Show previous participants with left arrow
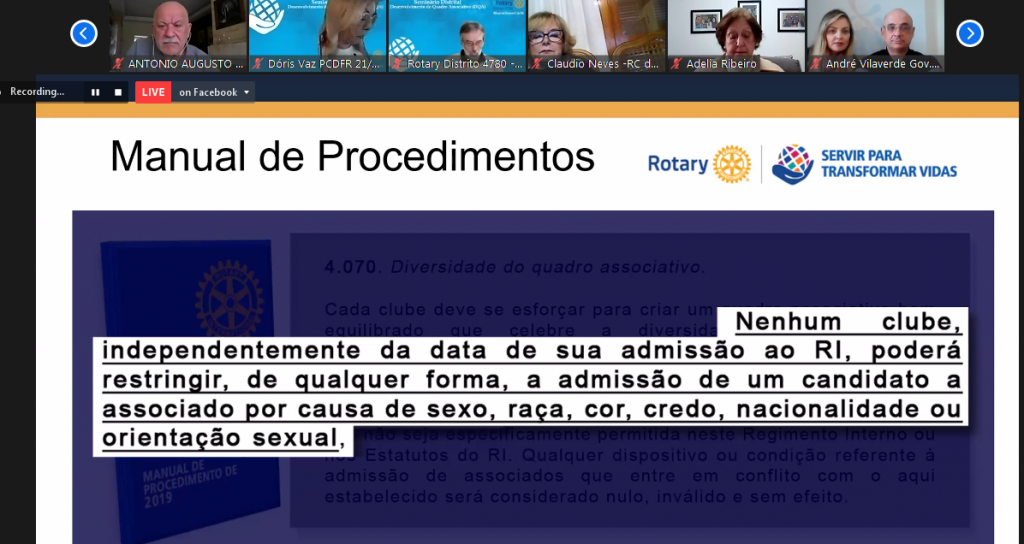 click(84, 34)
